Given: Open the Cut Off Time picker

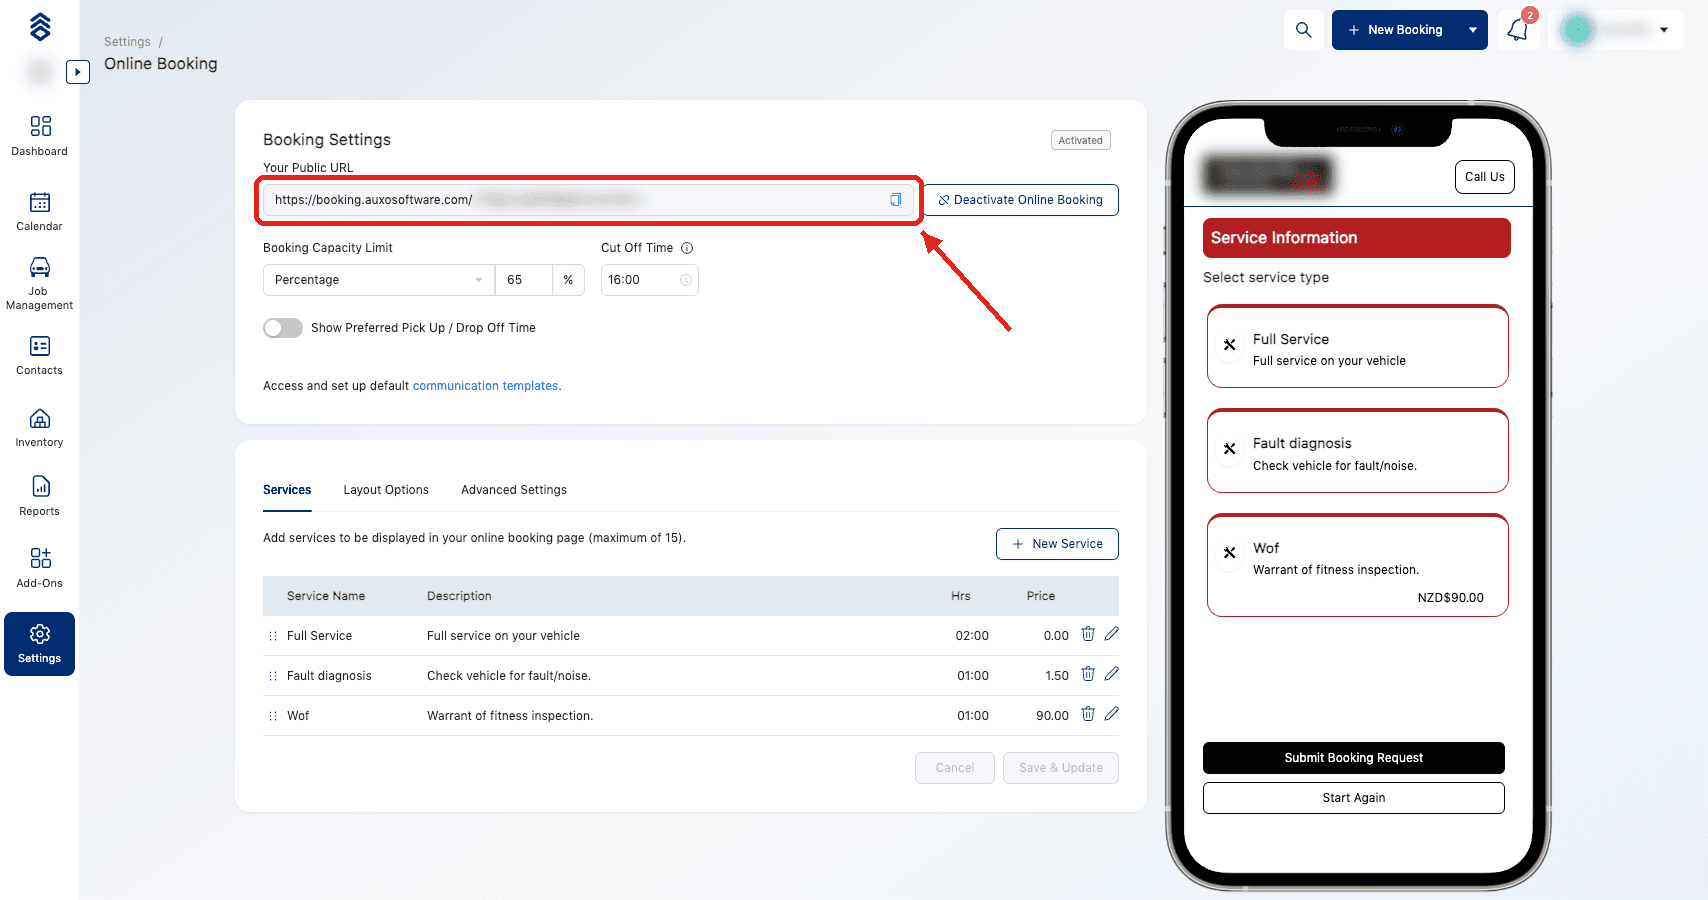Looking at the screenshot, I should click(650, 280).
